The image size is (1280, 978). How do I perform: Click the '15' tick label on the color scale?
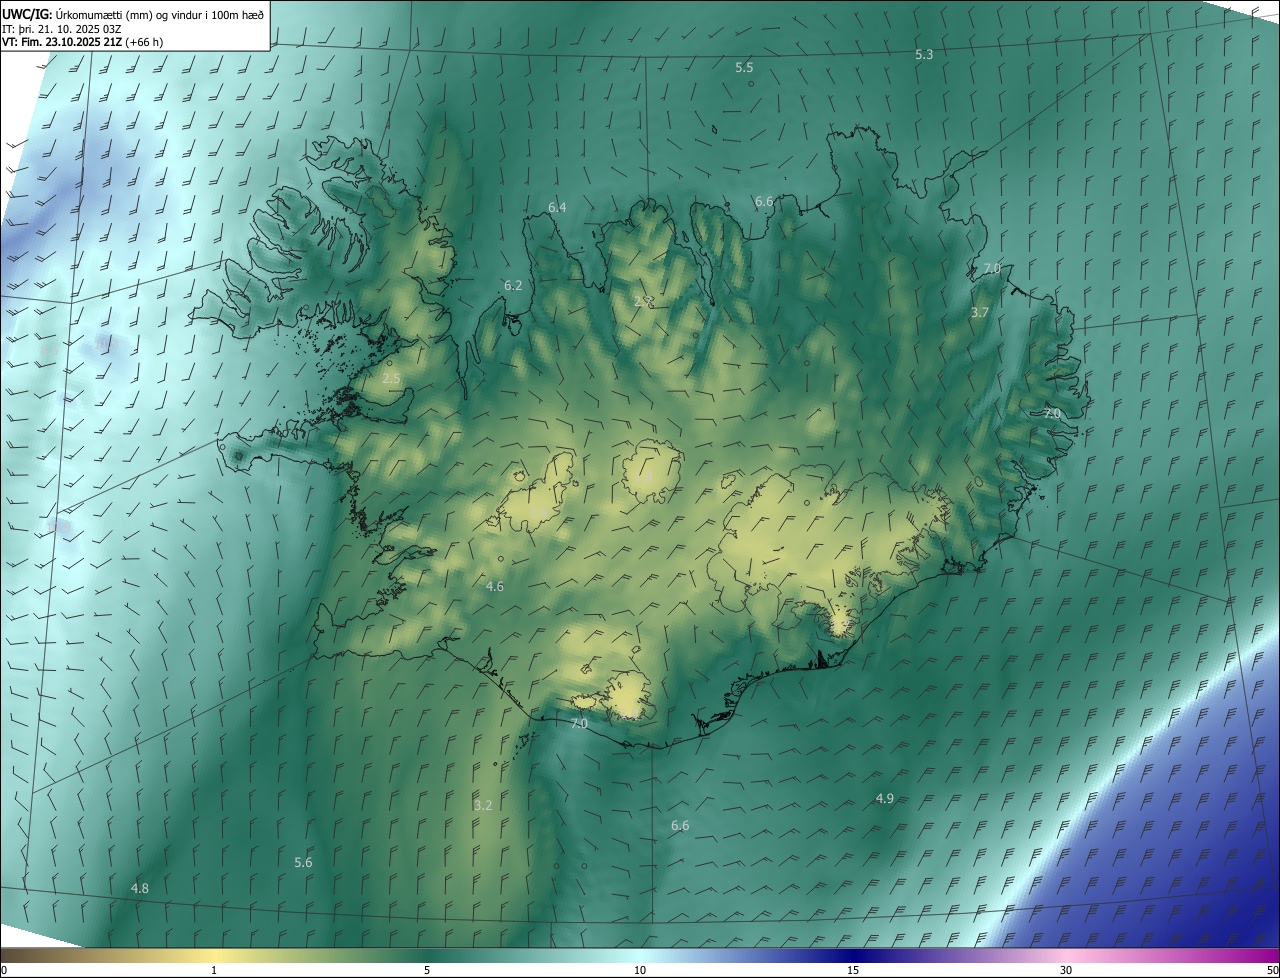[853, 970]
